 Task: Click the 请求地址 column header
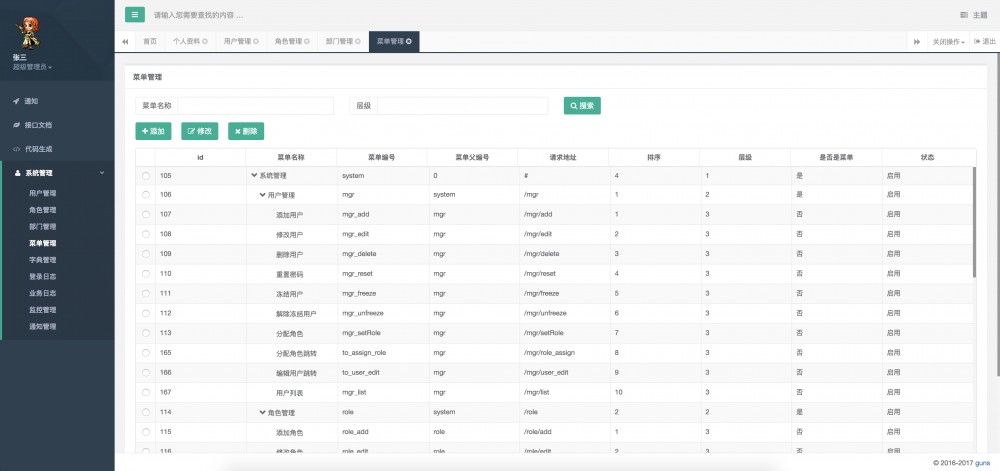coord(563,157)
